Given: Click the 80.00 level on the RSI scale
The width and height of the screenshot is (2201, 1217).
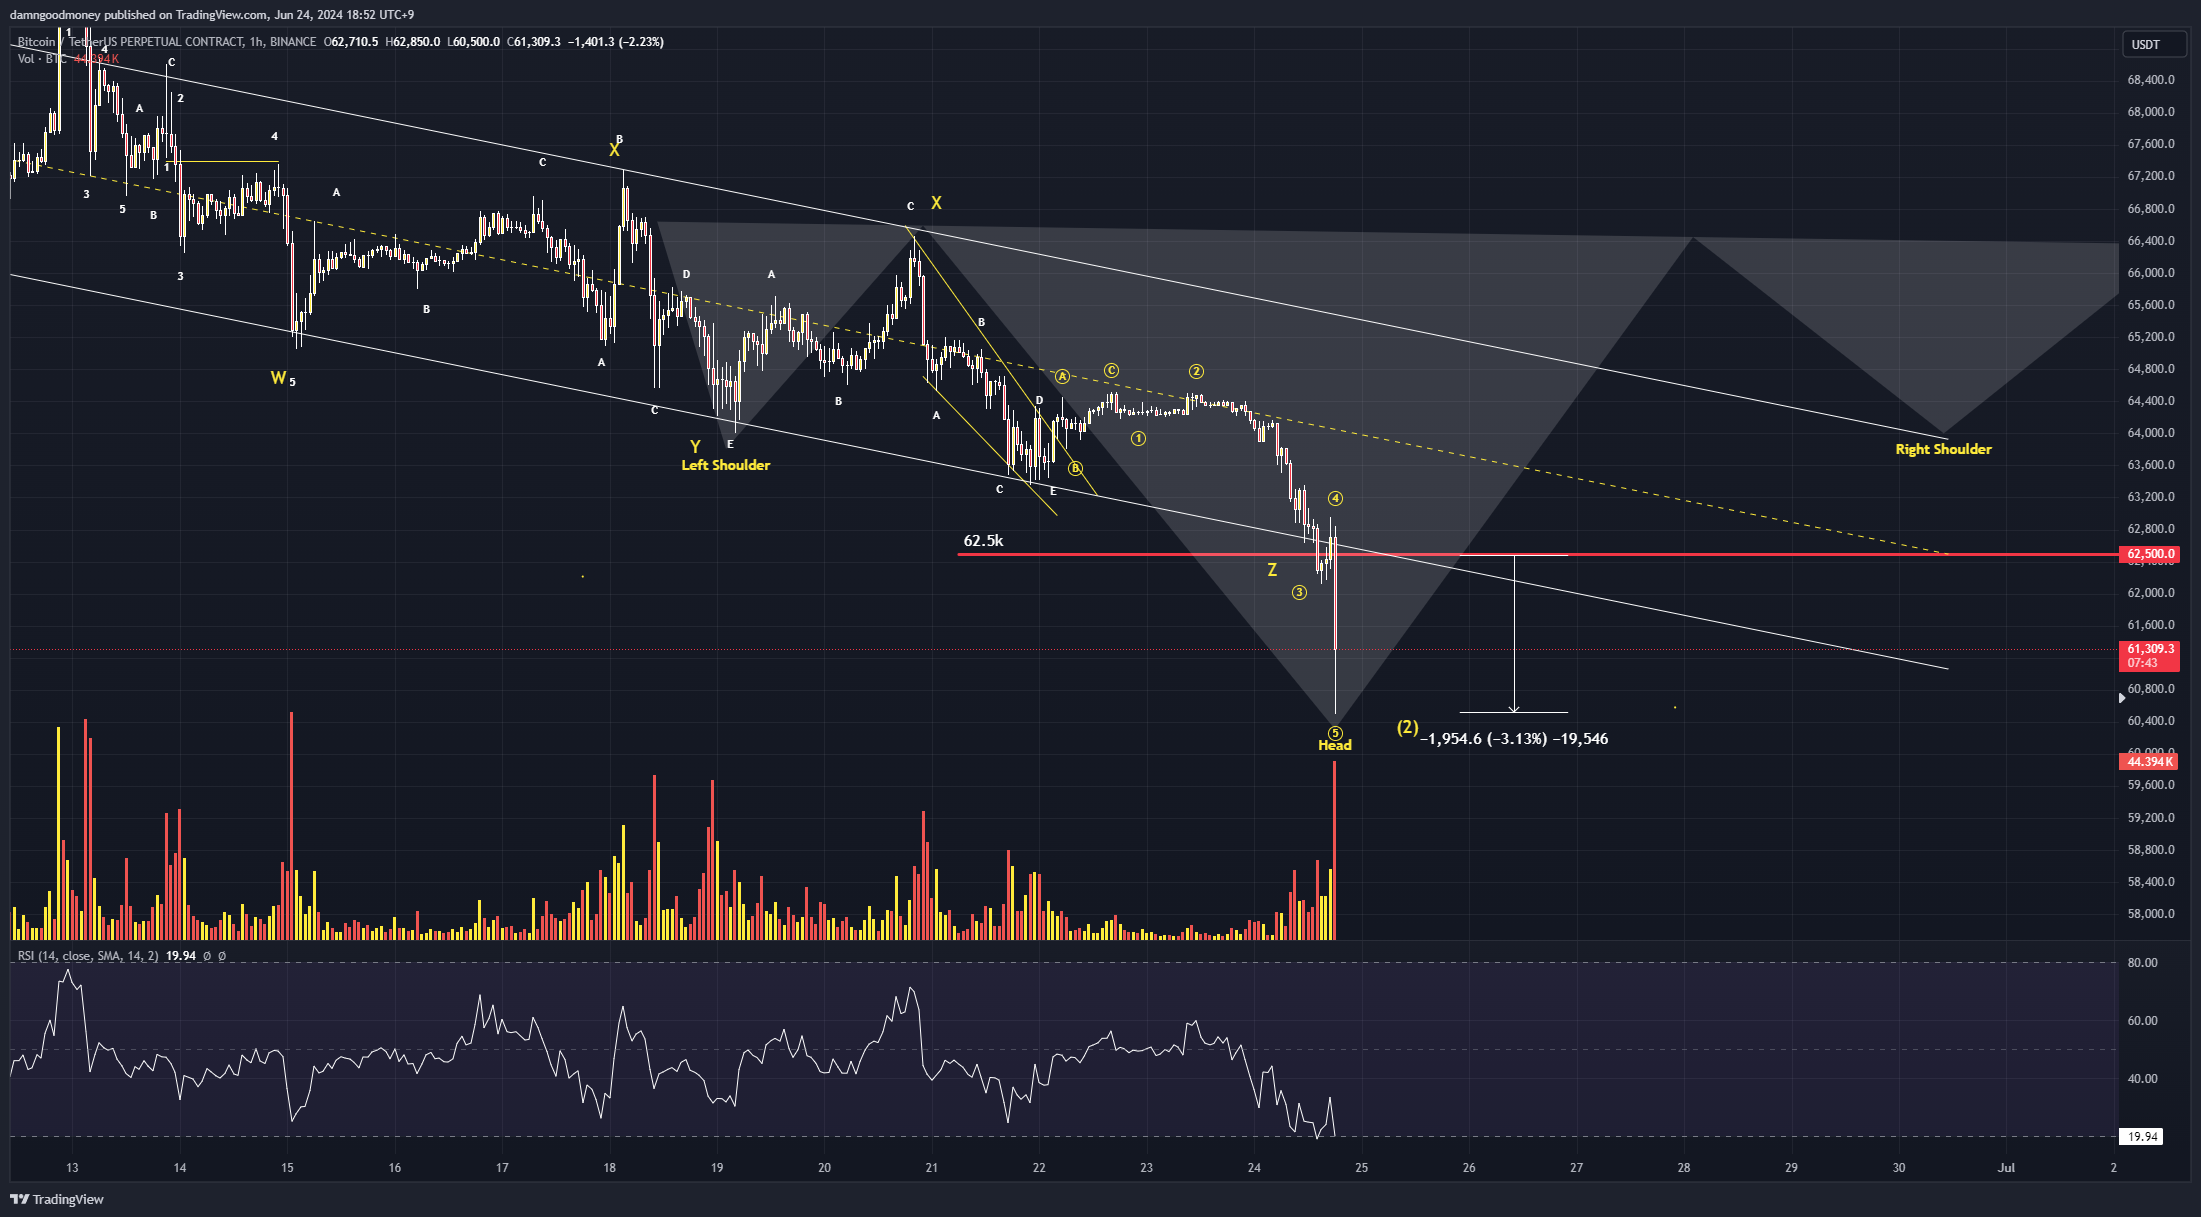Looking at the screenshot, I should [2143, 963].
